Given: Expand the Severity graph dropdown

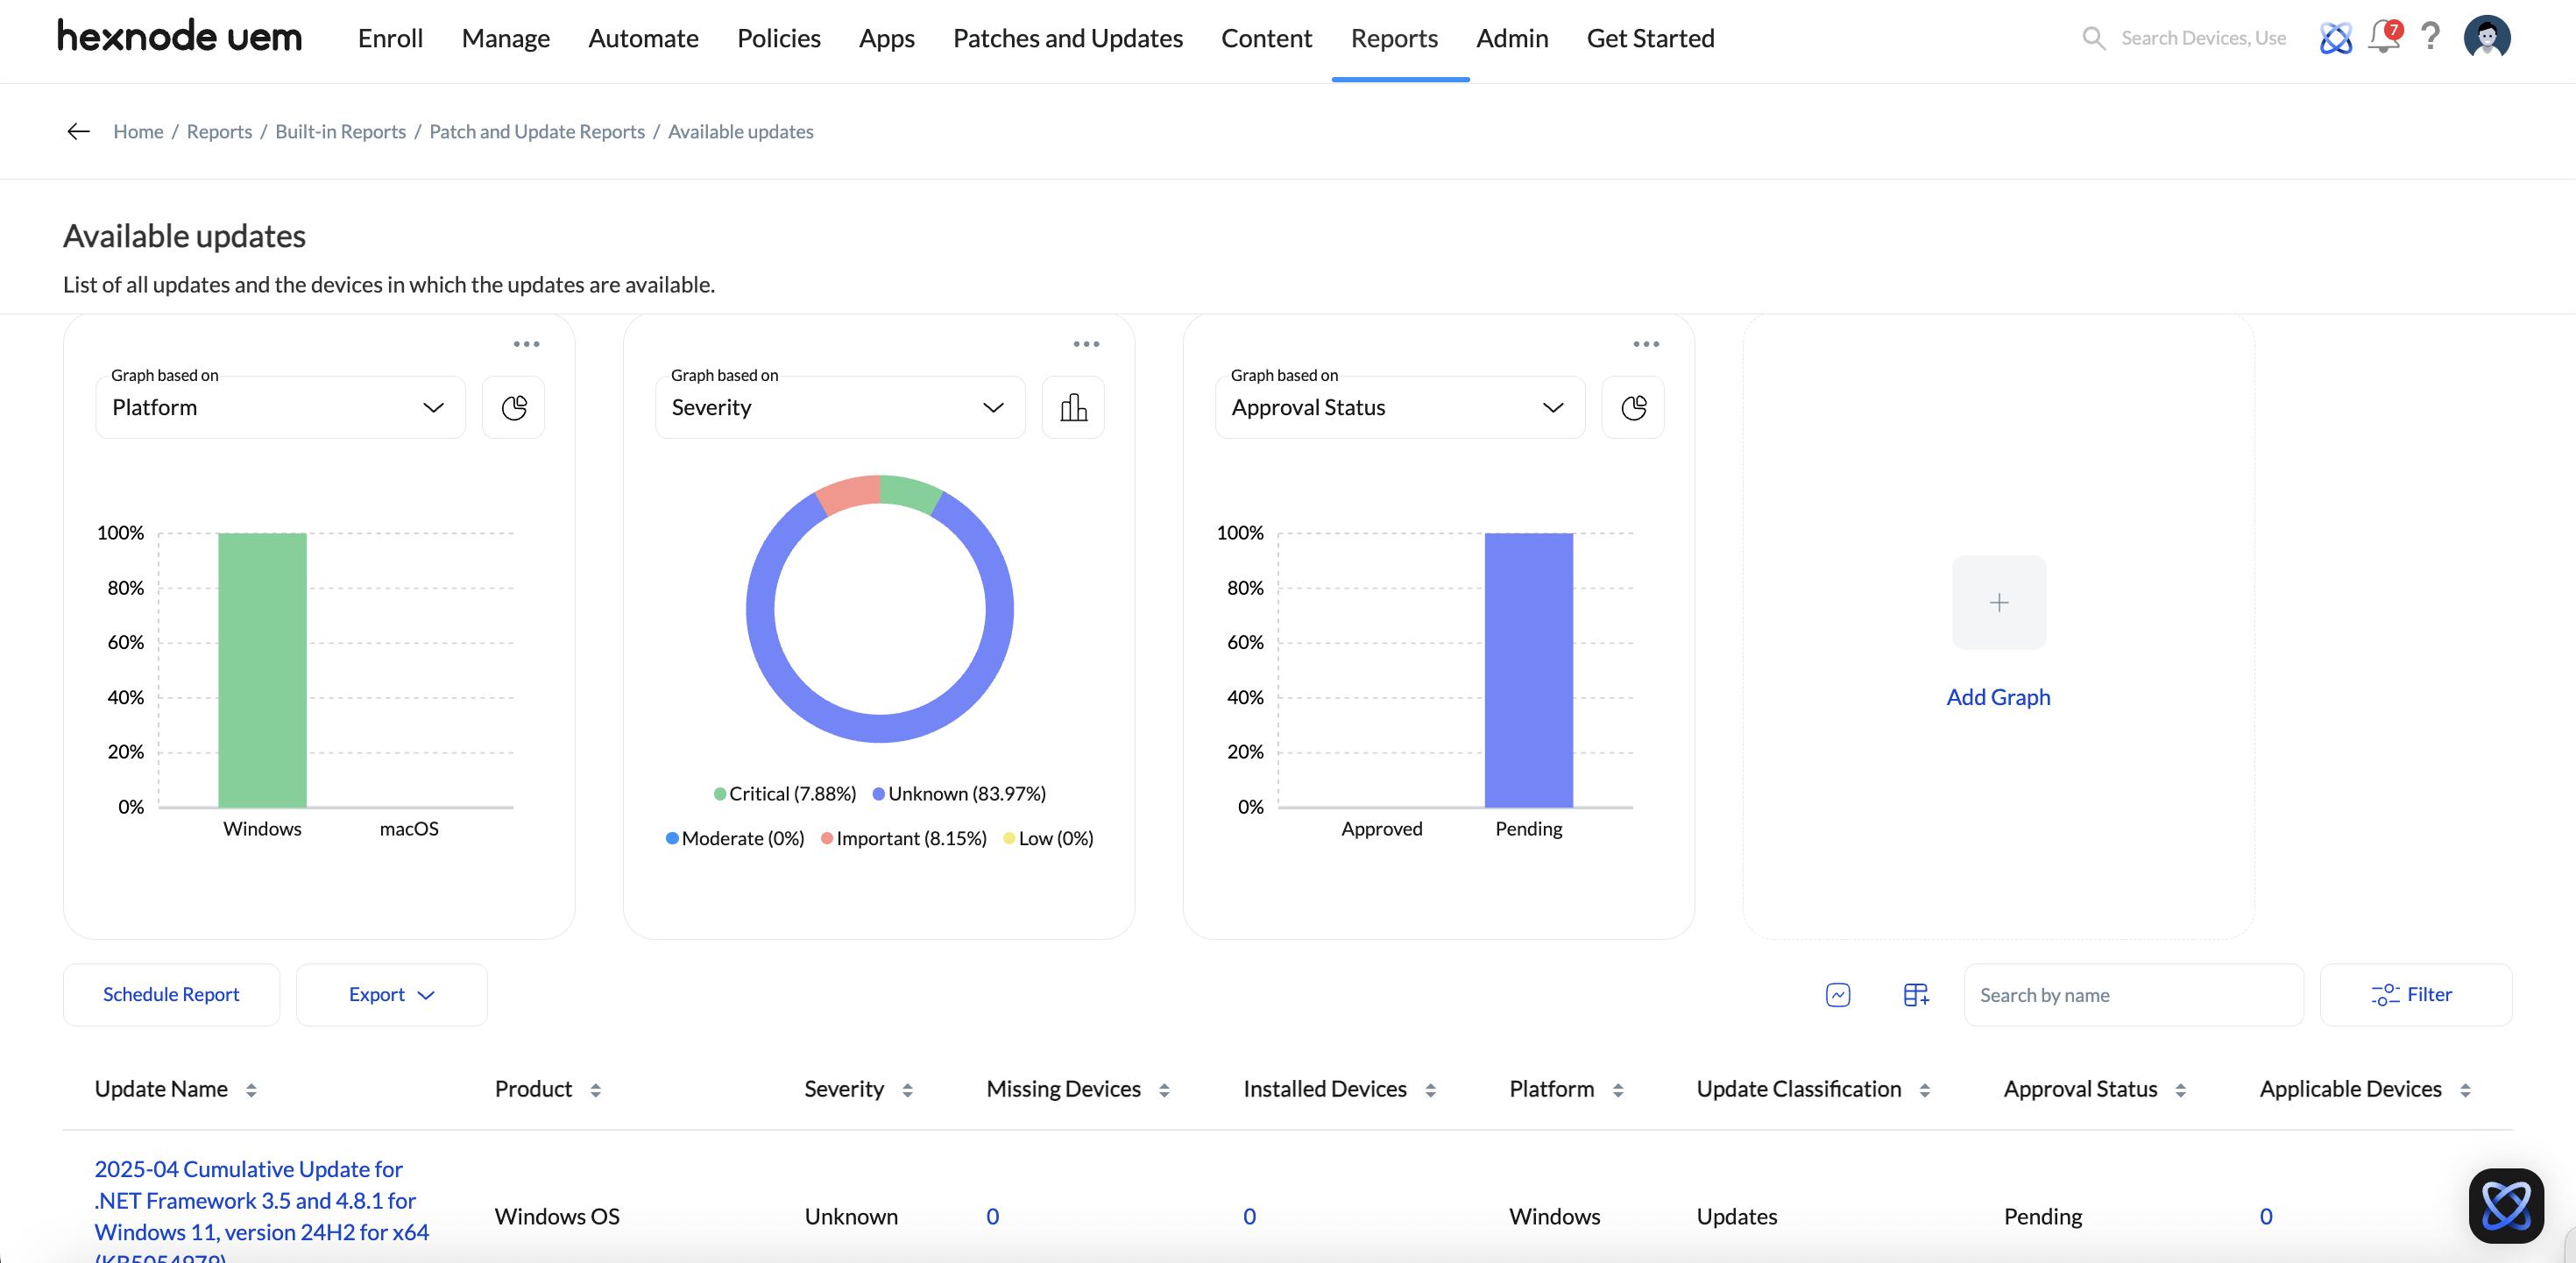Looking at the screenshot, I should click(x=840, y=407).
